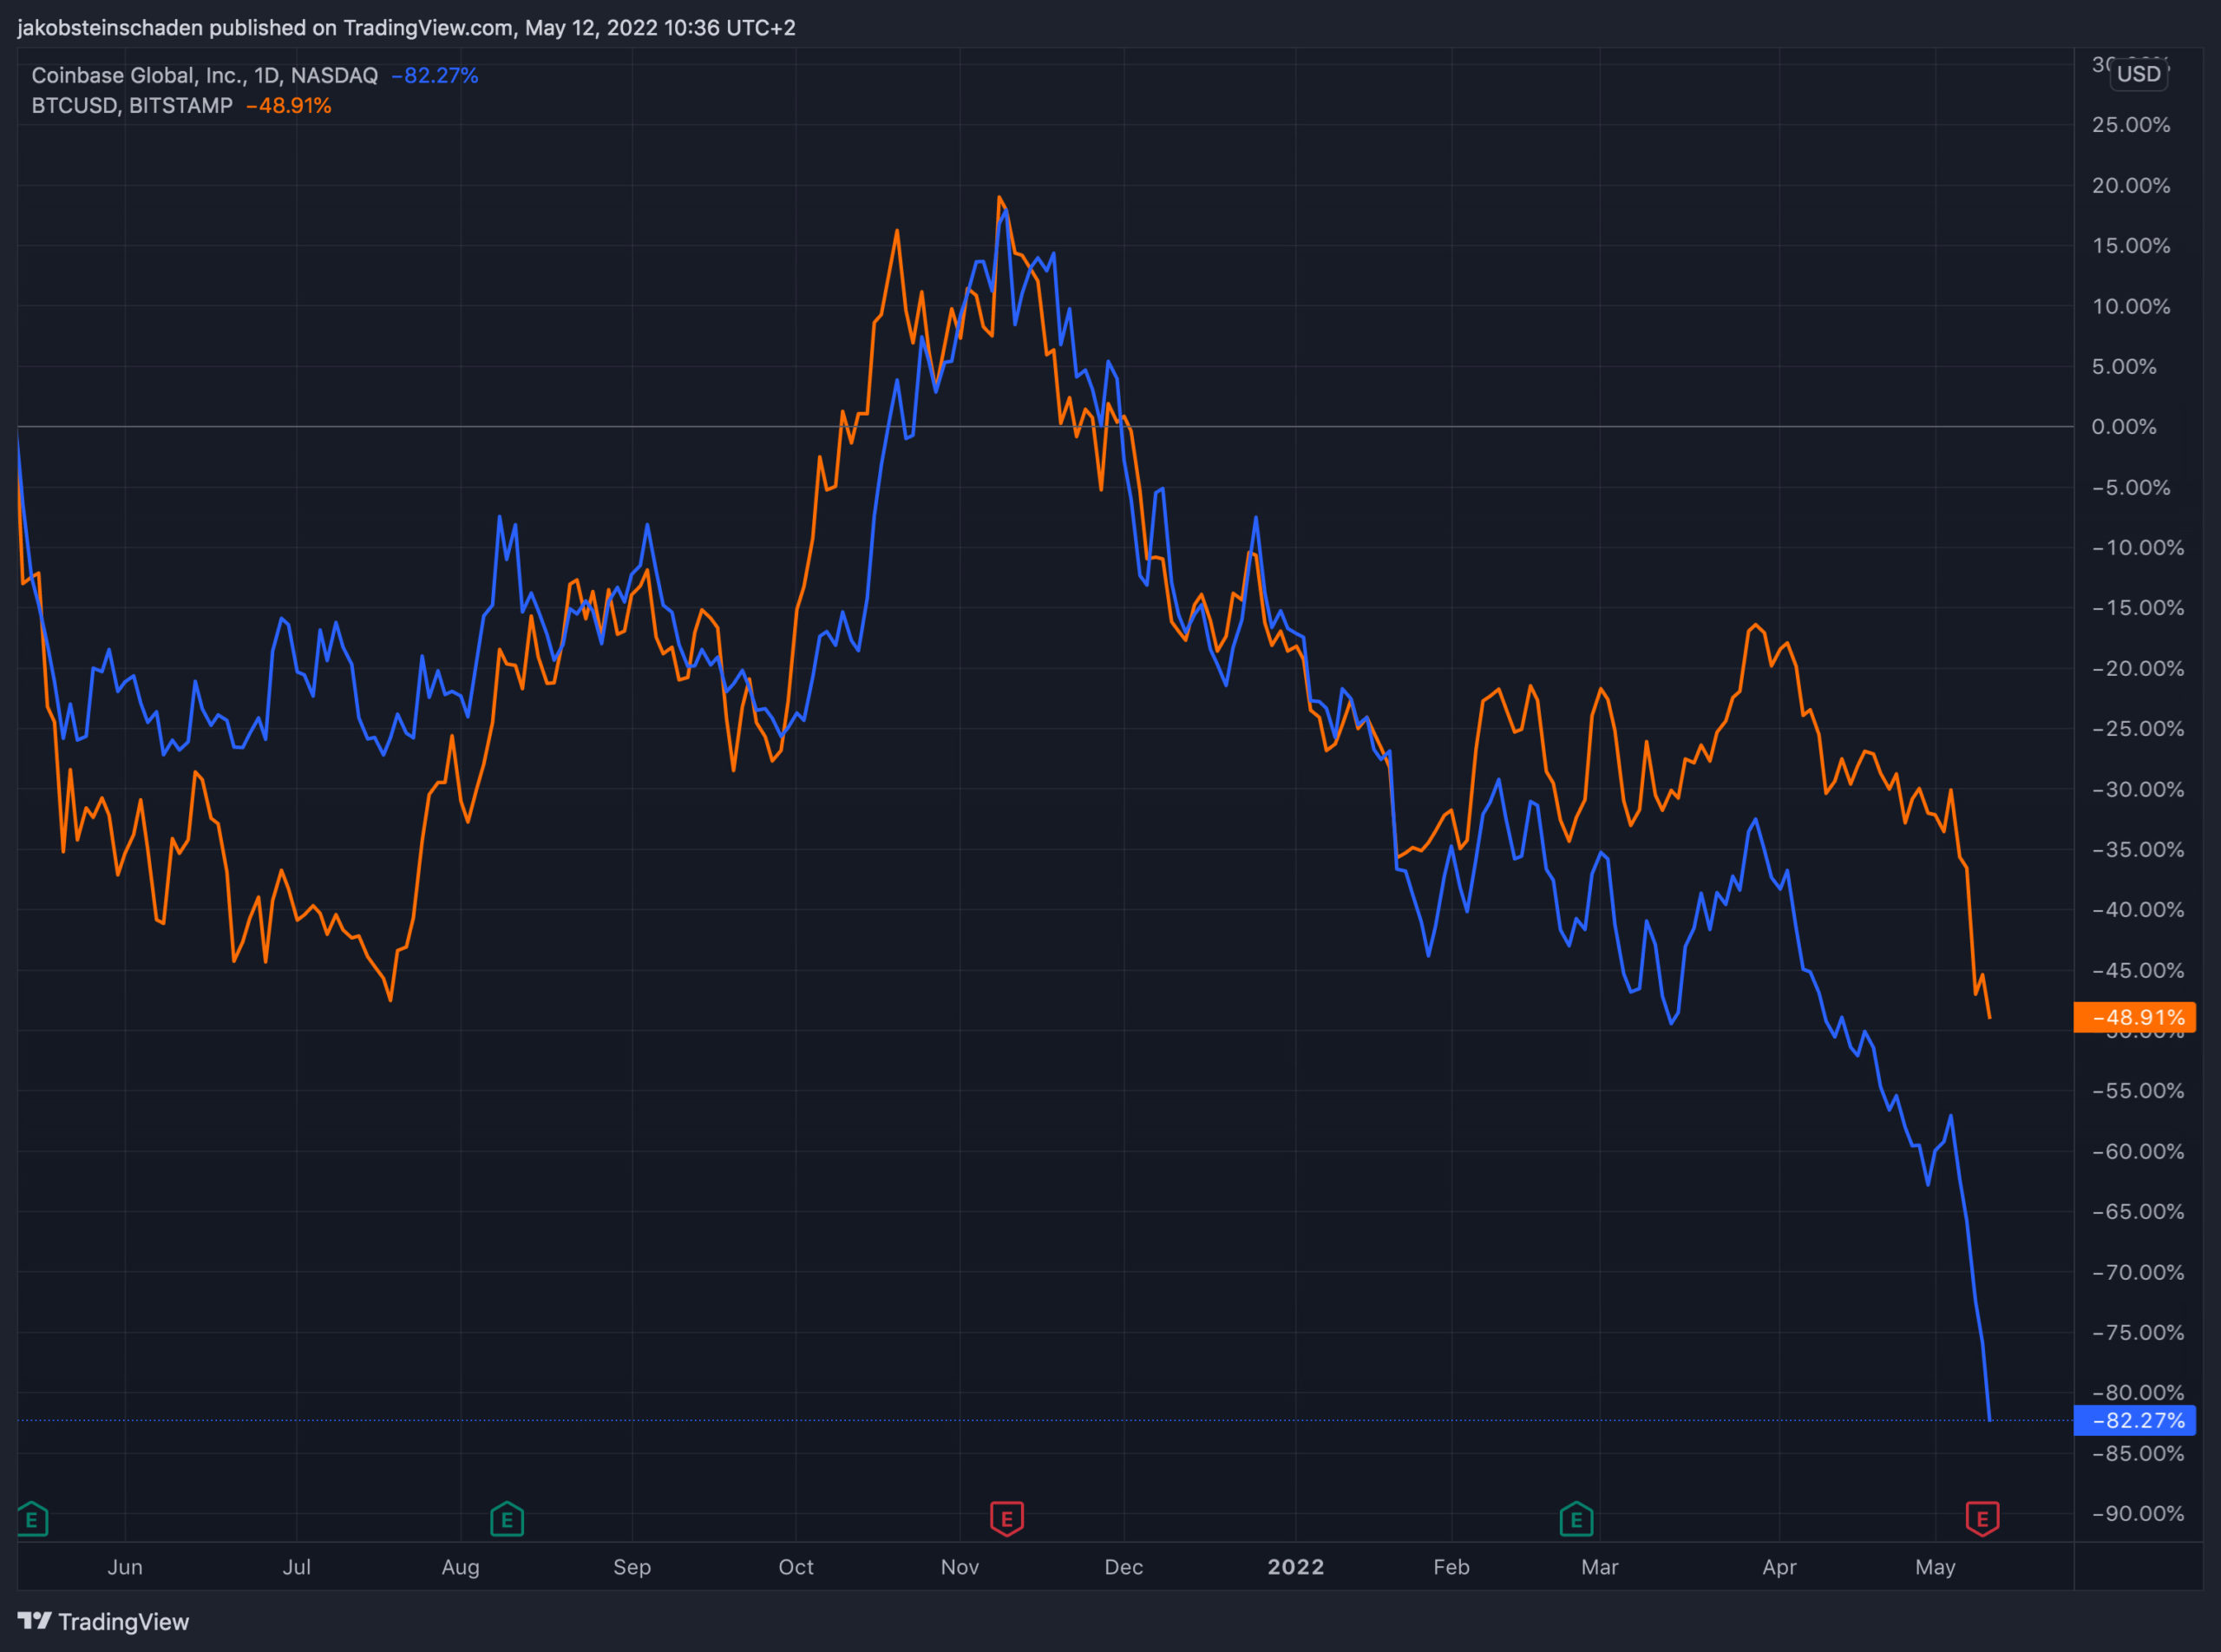Click the blue −82.27% legend value
This screenshot has height=1652, width=2221.
434,75
